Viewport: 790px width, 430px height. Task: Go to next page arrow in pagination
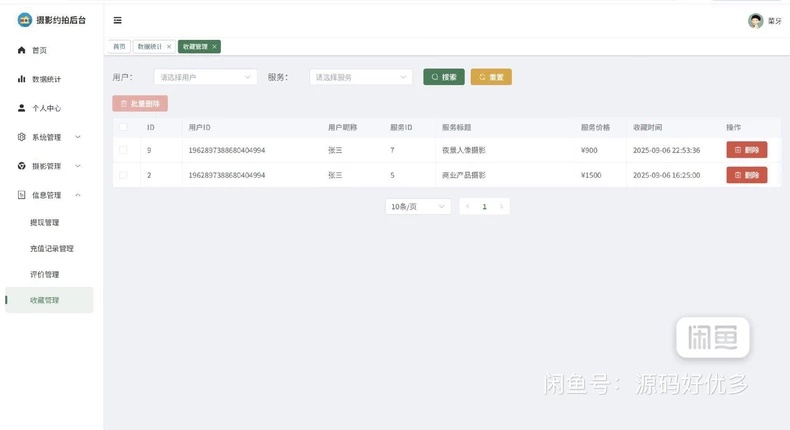point(501,206)
